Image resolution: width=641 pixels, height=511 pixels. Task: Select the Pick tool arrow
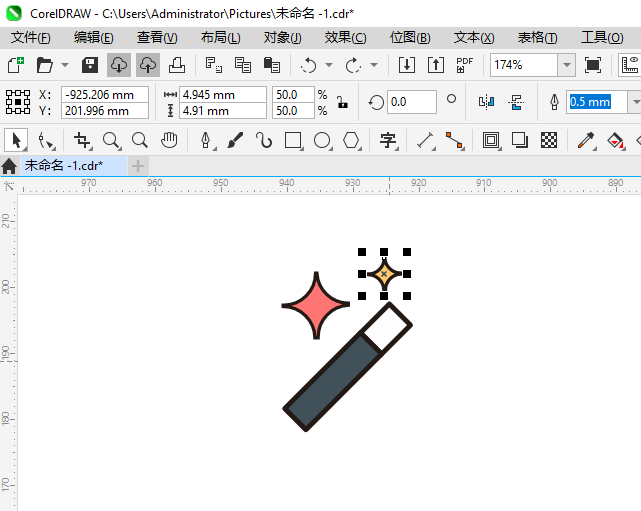pos(16,141)
